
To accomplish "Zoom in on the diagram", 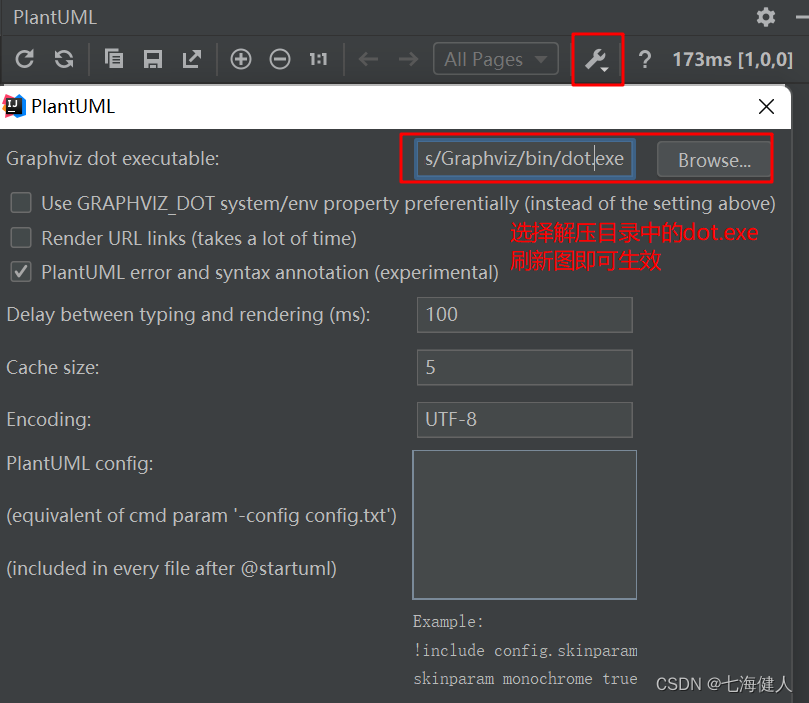I will [240, 59].
